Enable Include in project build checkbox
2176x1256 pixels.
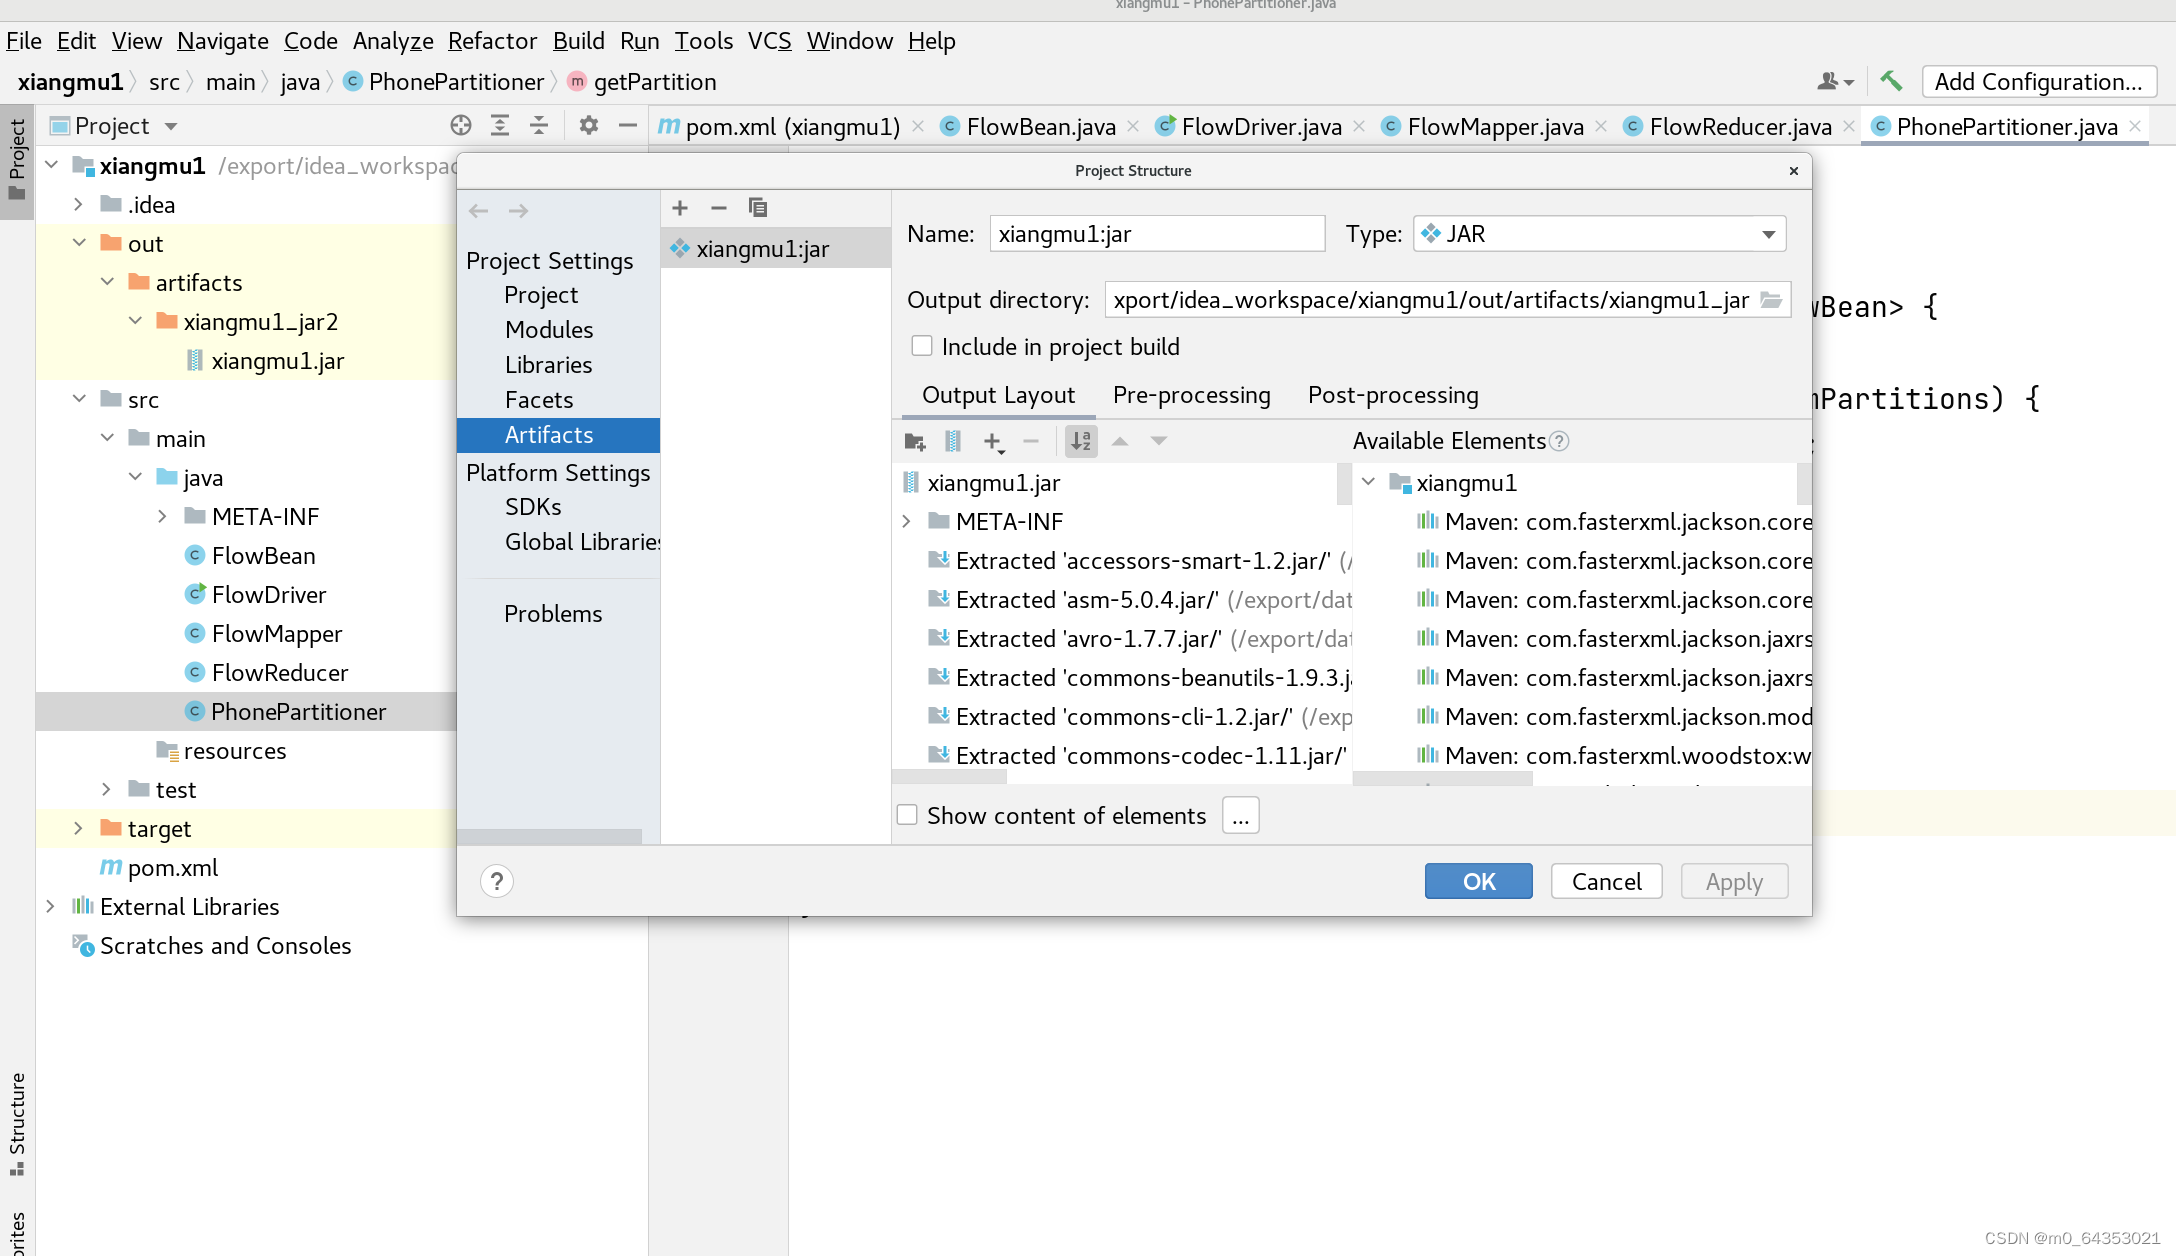(x=922, y=346)
